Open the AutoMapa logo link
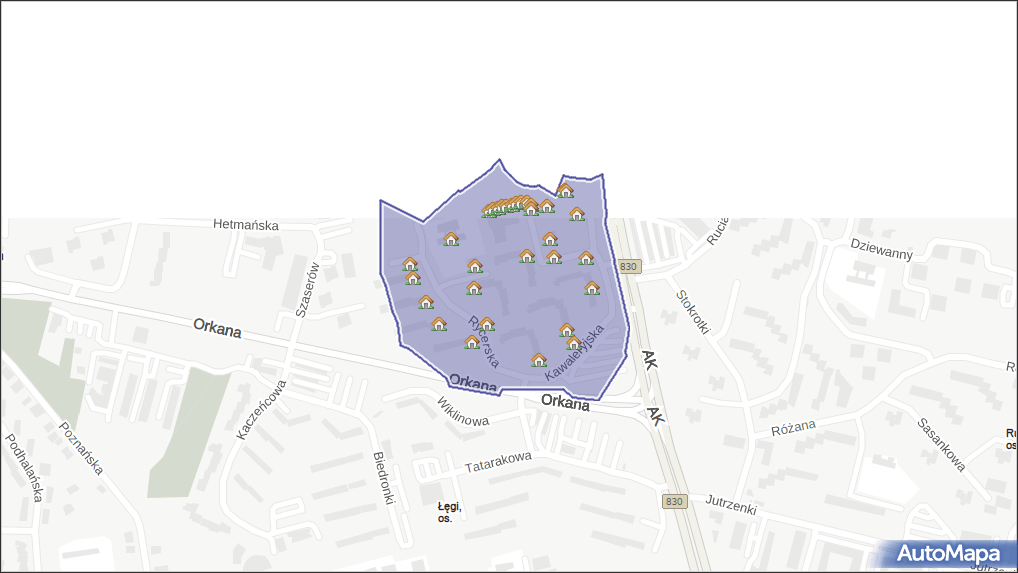Screen dimensions: 1018x573 948,554
